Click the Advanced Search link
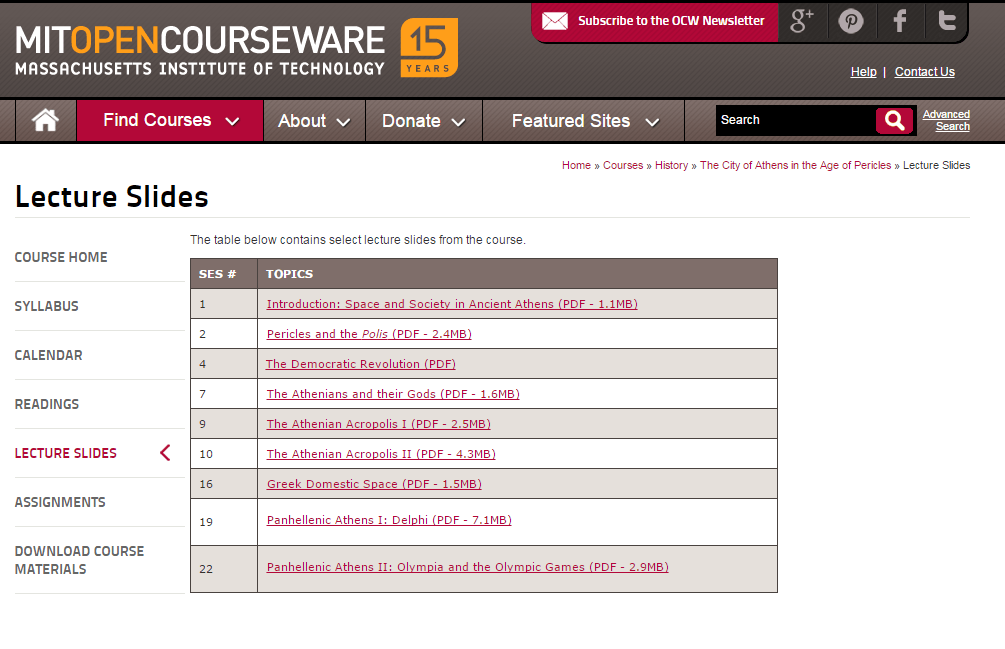The width and height of the screenshot is (1005, 649). pyautogui.click(x=946, y=120)
